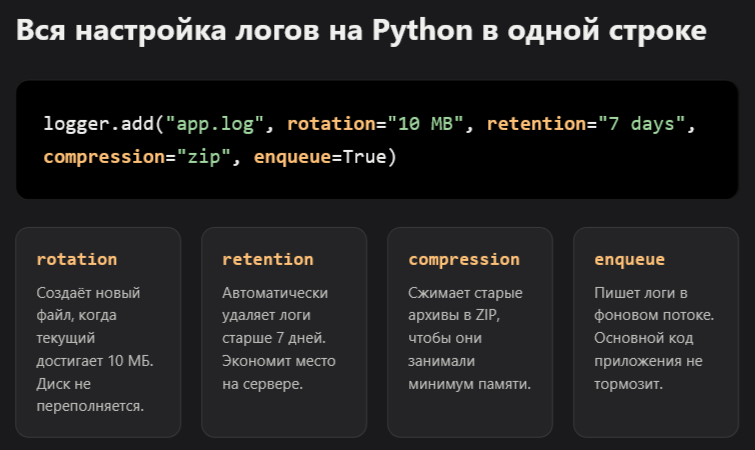The height and width of the screenshot is (450, 755).
Task: Click text 'Создаёт новый файл, когда текущий'
Action: (x=88, y=315)
